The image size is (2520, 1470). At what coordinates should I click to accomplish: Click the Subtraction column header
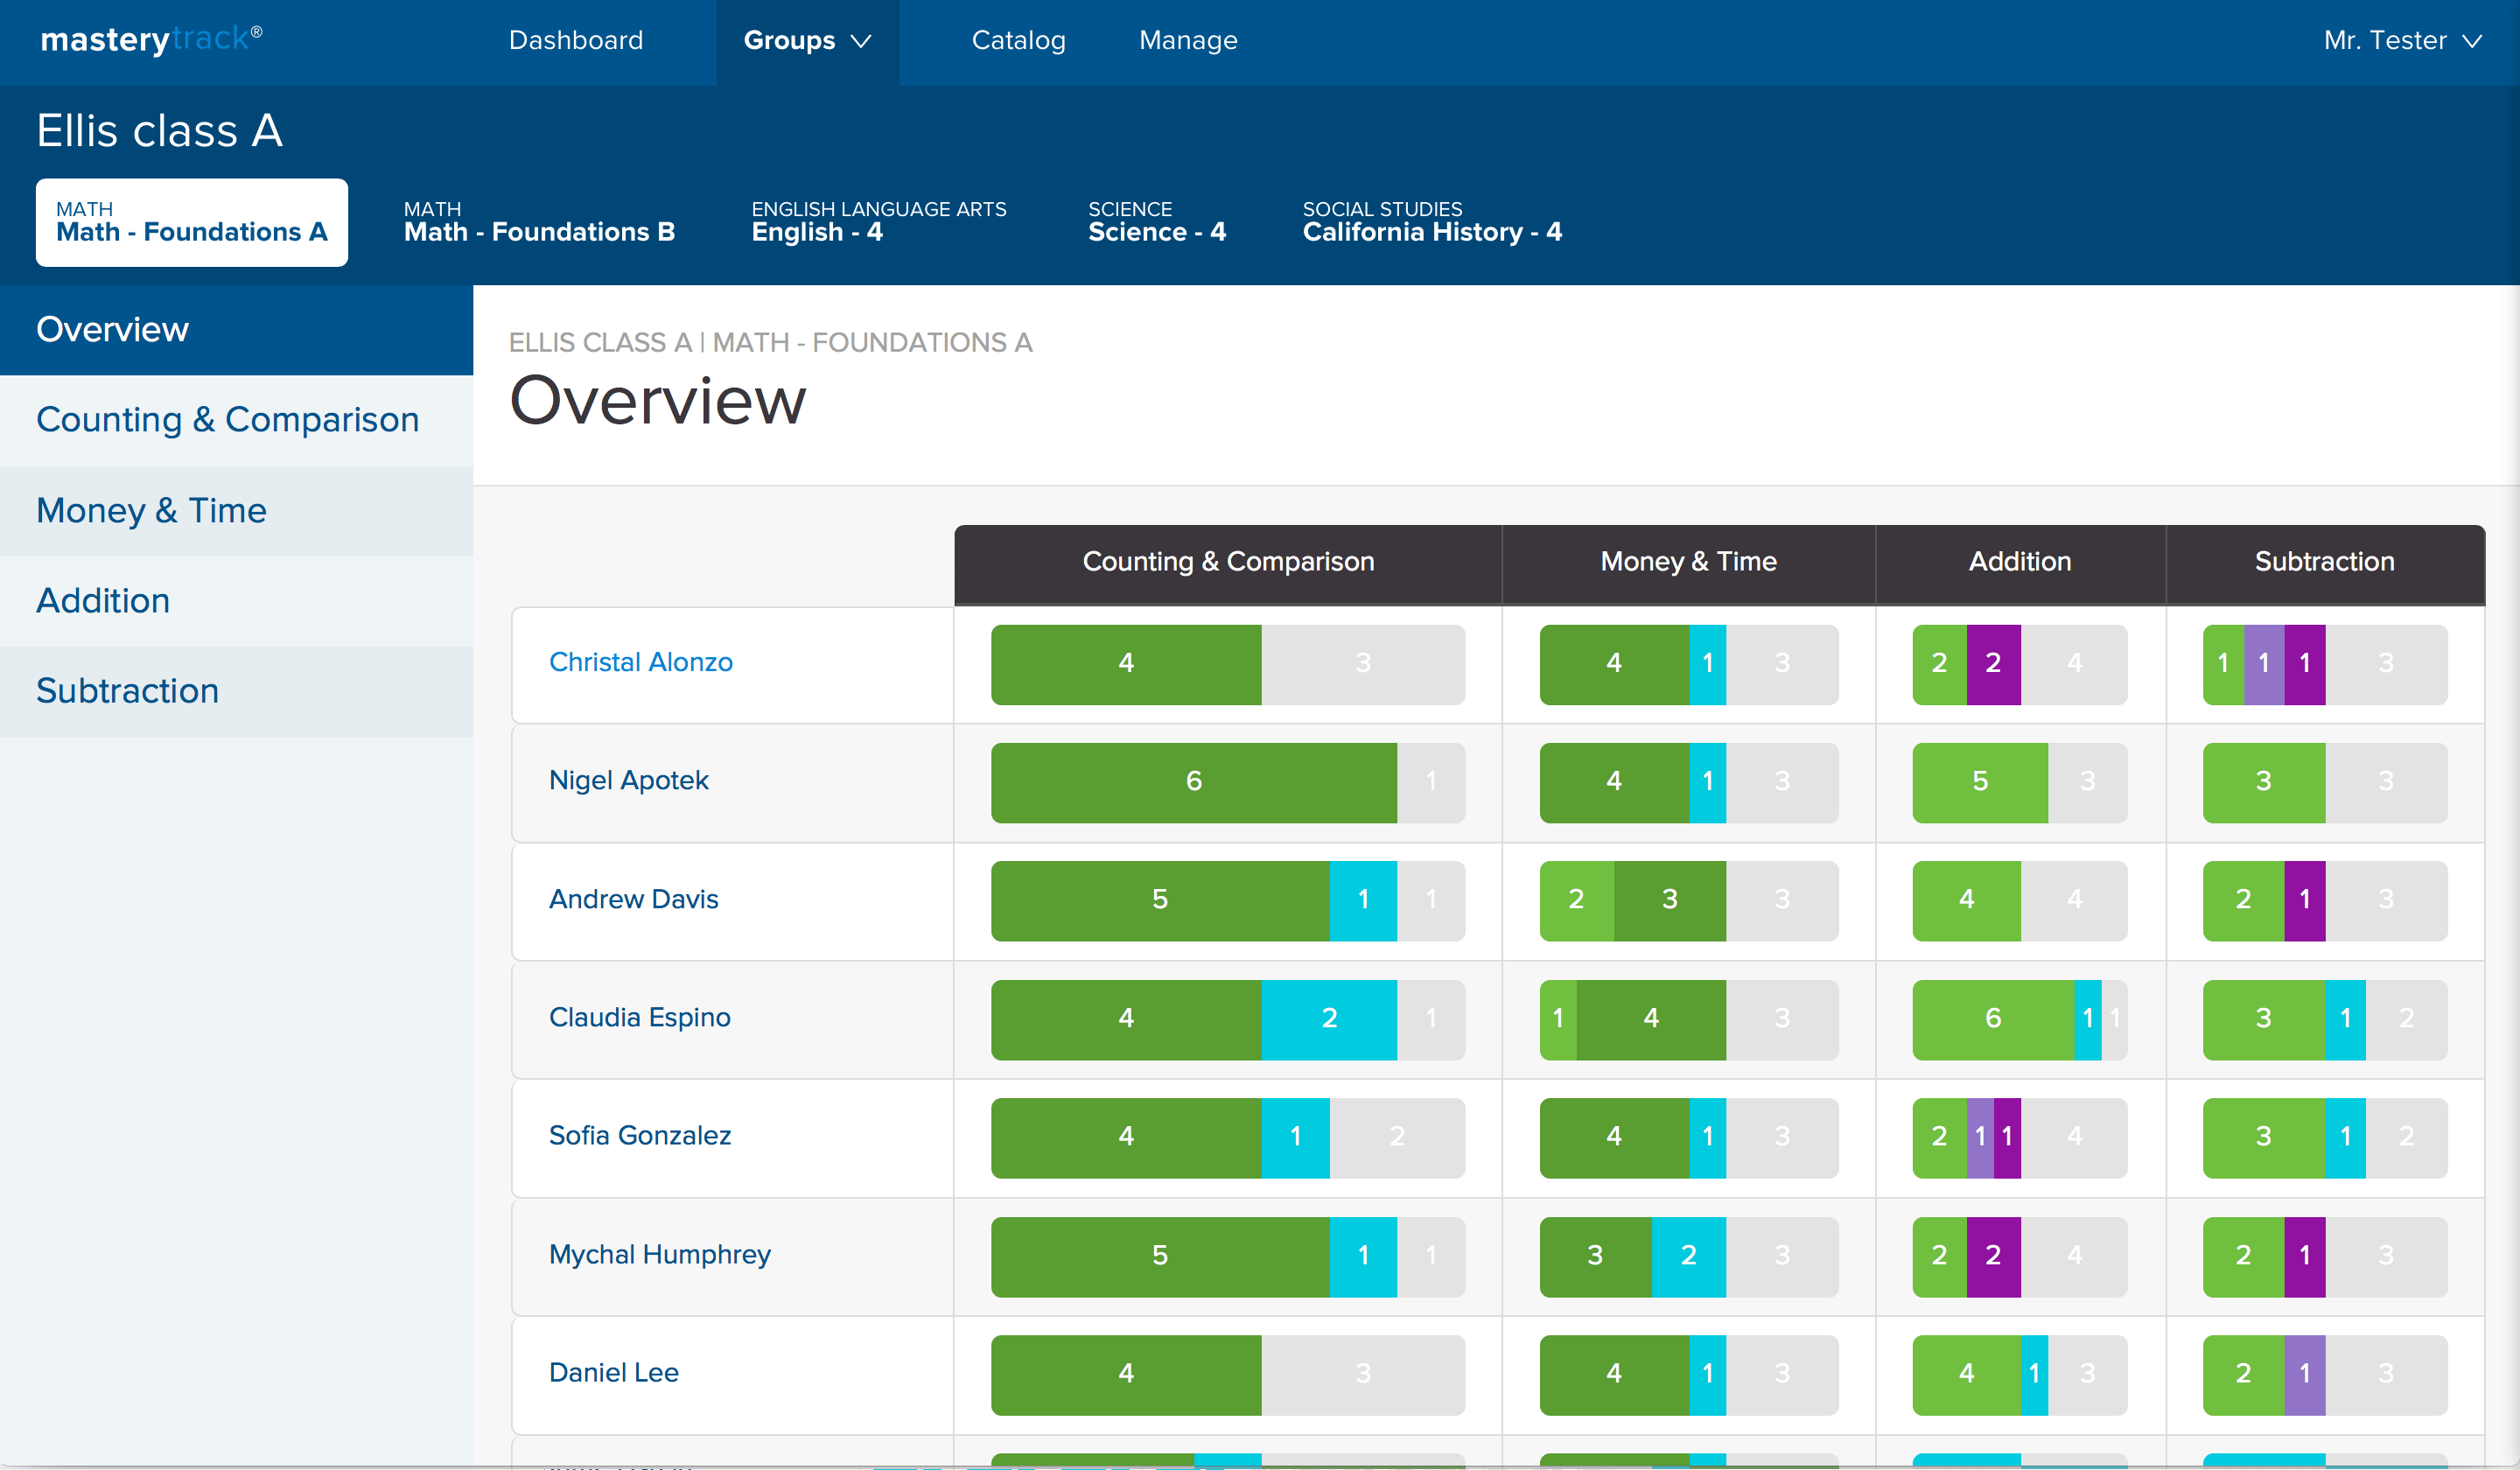point(2324,562)
